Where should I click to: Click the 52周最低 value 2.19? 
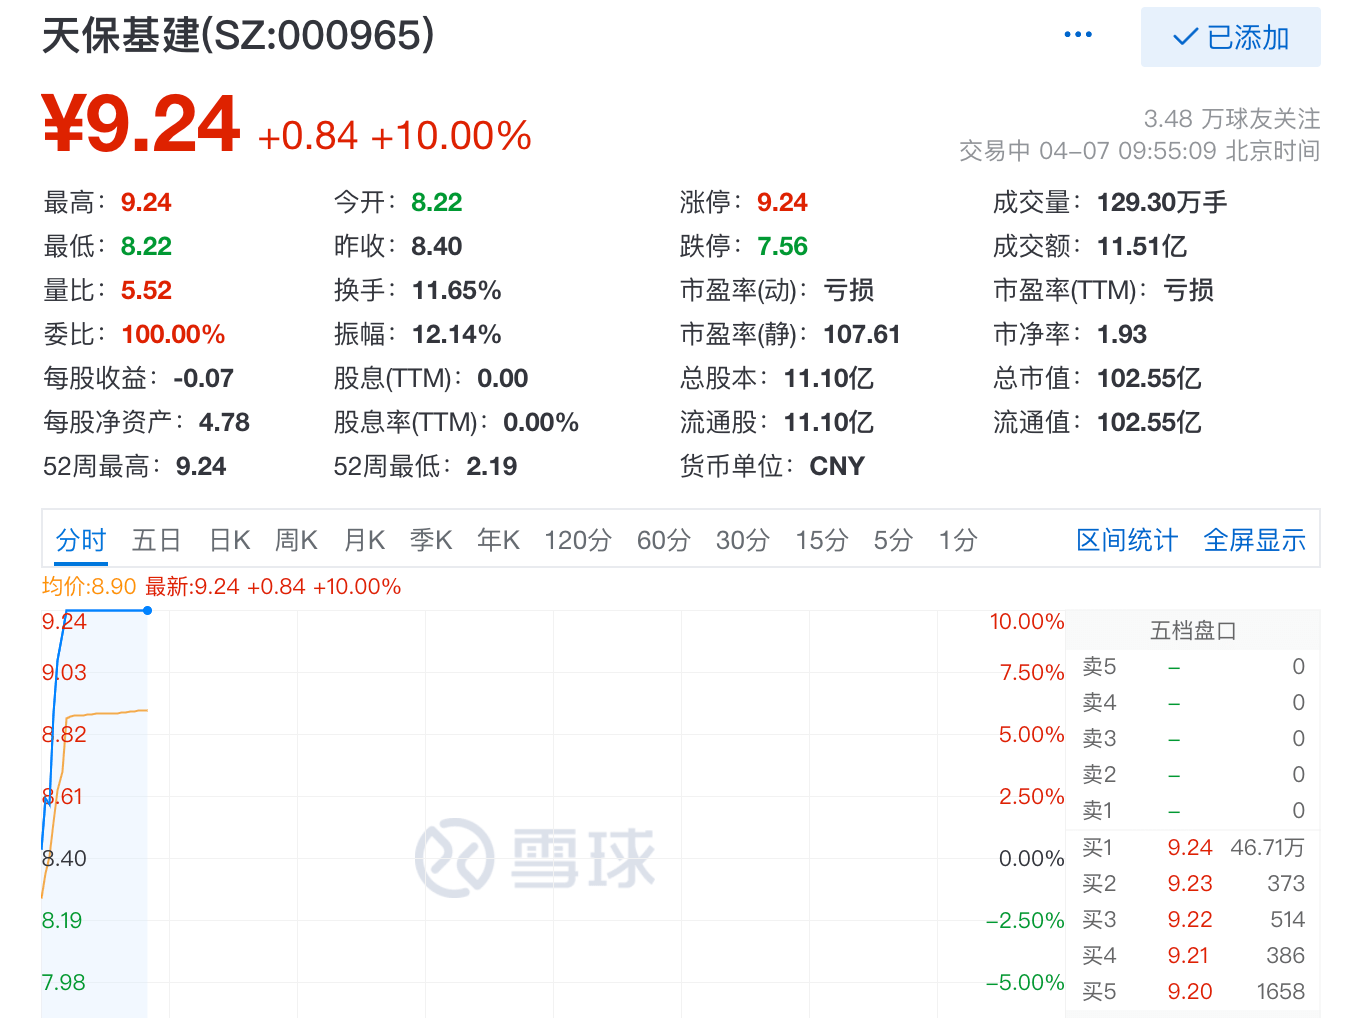(x=491, y=466)
